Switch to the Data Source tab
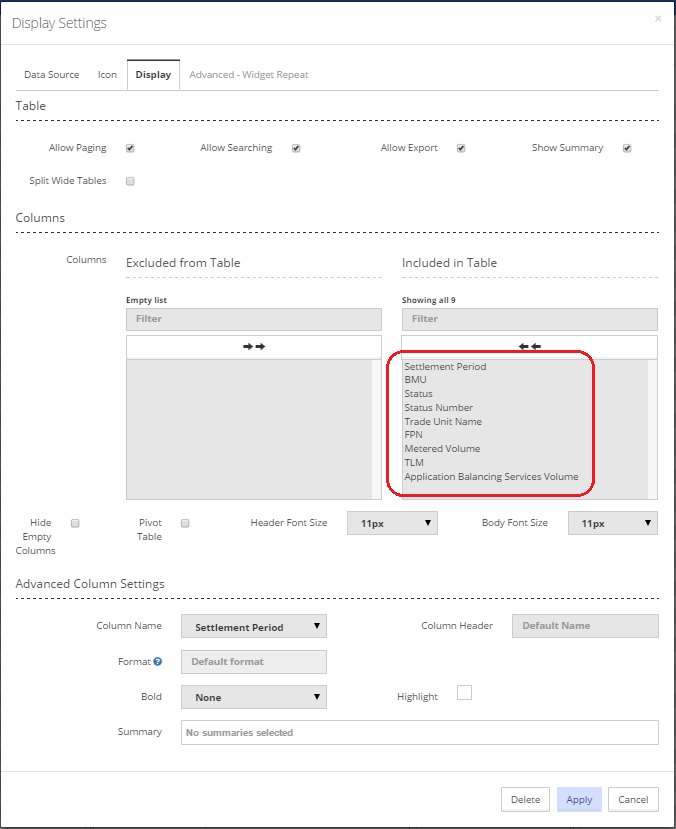676x829 pixels. (x=52, y=75)
